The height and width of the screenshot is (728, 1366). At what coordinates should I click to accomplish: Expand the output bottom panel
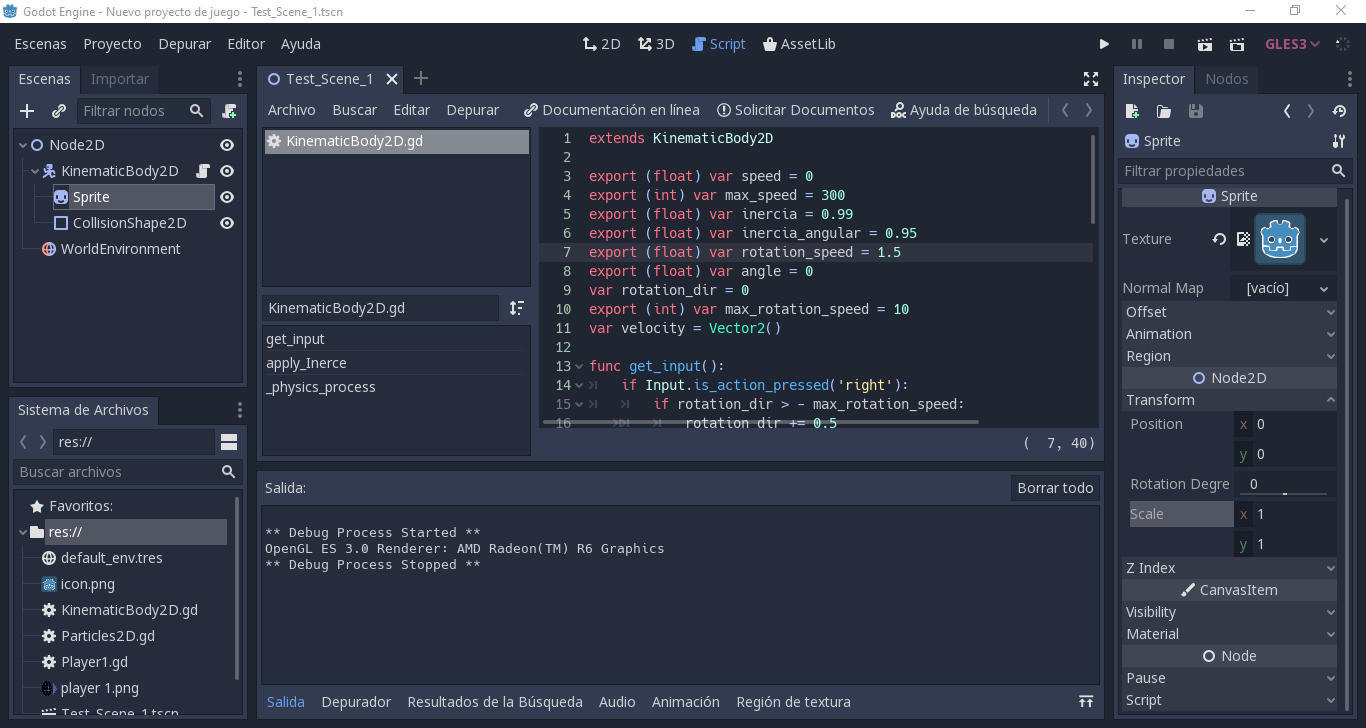(x=1086, y=702)
